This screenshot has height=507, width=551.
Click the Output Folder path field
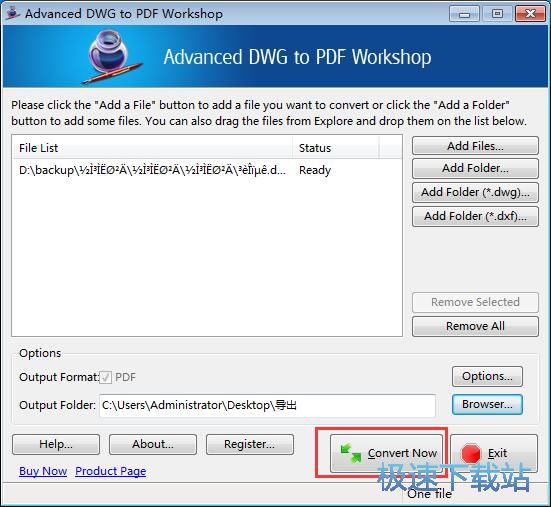tap(267, 405)
